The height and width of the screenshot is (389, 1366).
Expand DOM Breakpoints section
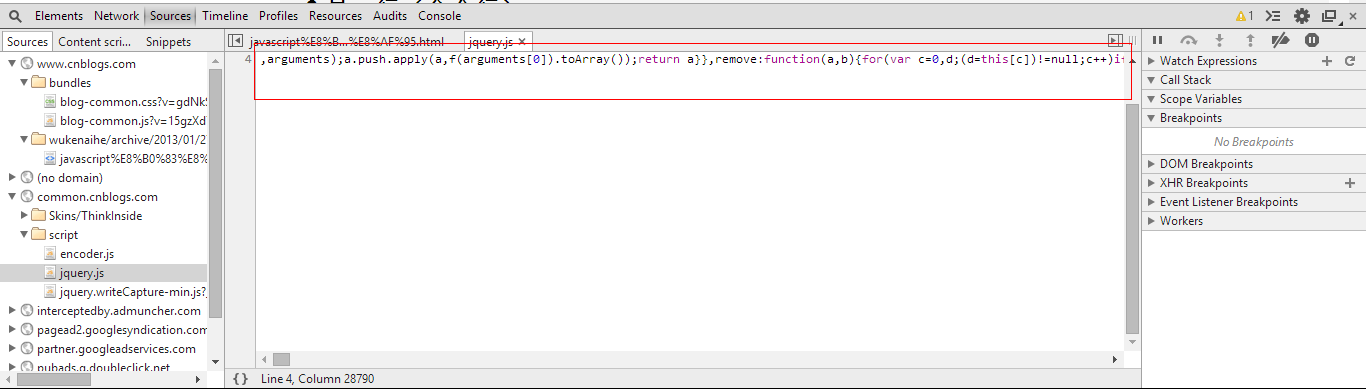pyautogui.click(x=1150, y=164)
